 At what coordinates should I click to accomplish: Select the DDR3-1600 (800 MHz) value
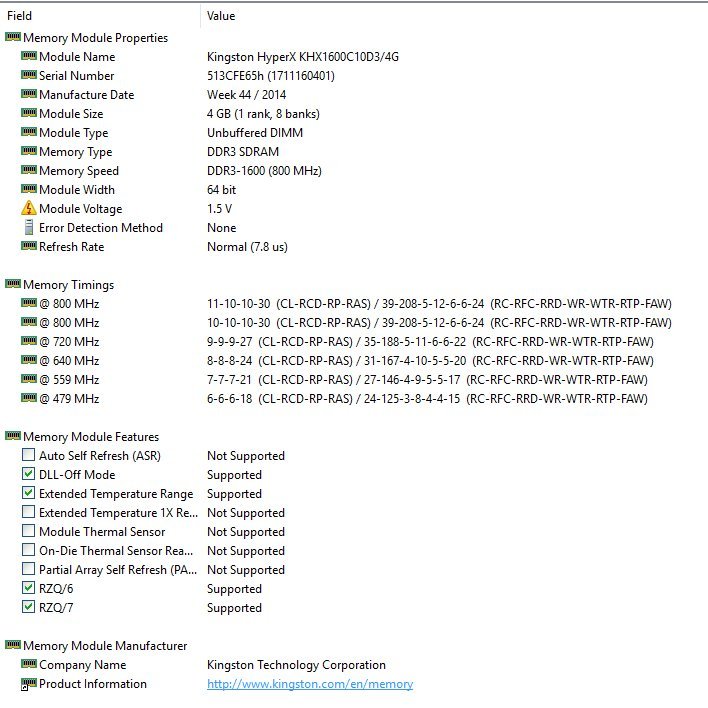(x=264, y=171)
